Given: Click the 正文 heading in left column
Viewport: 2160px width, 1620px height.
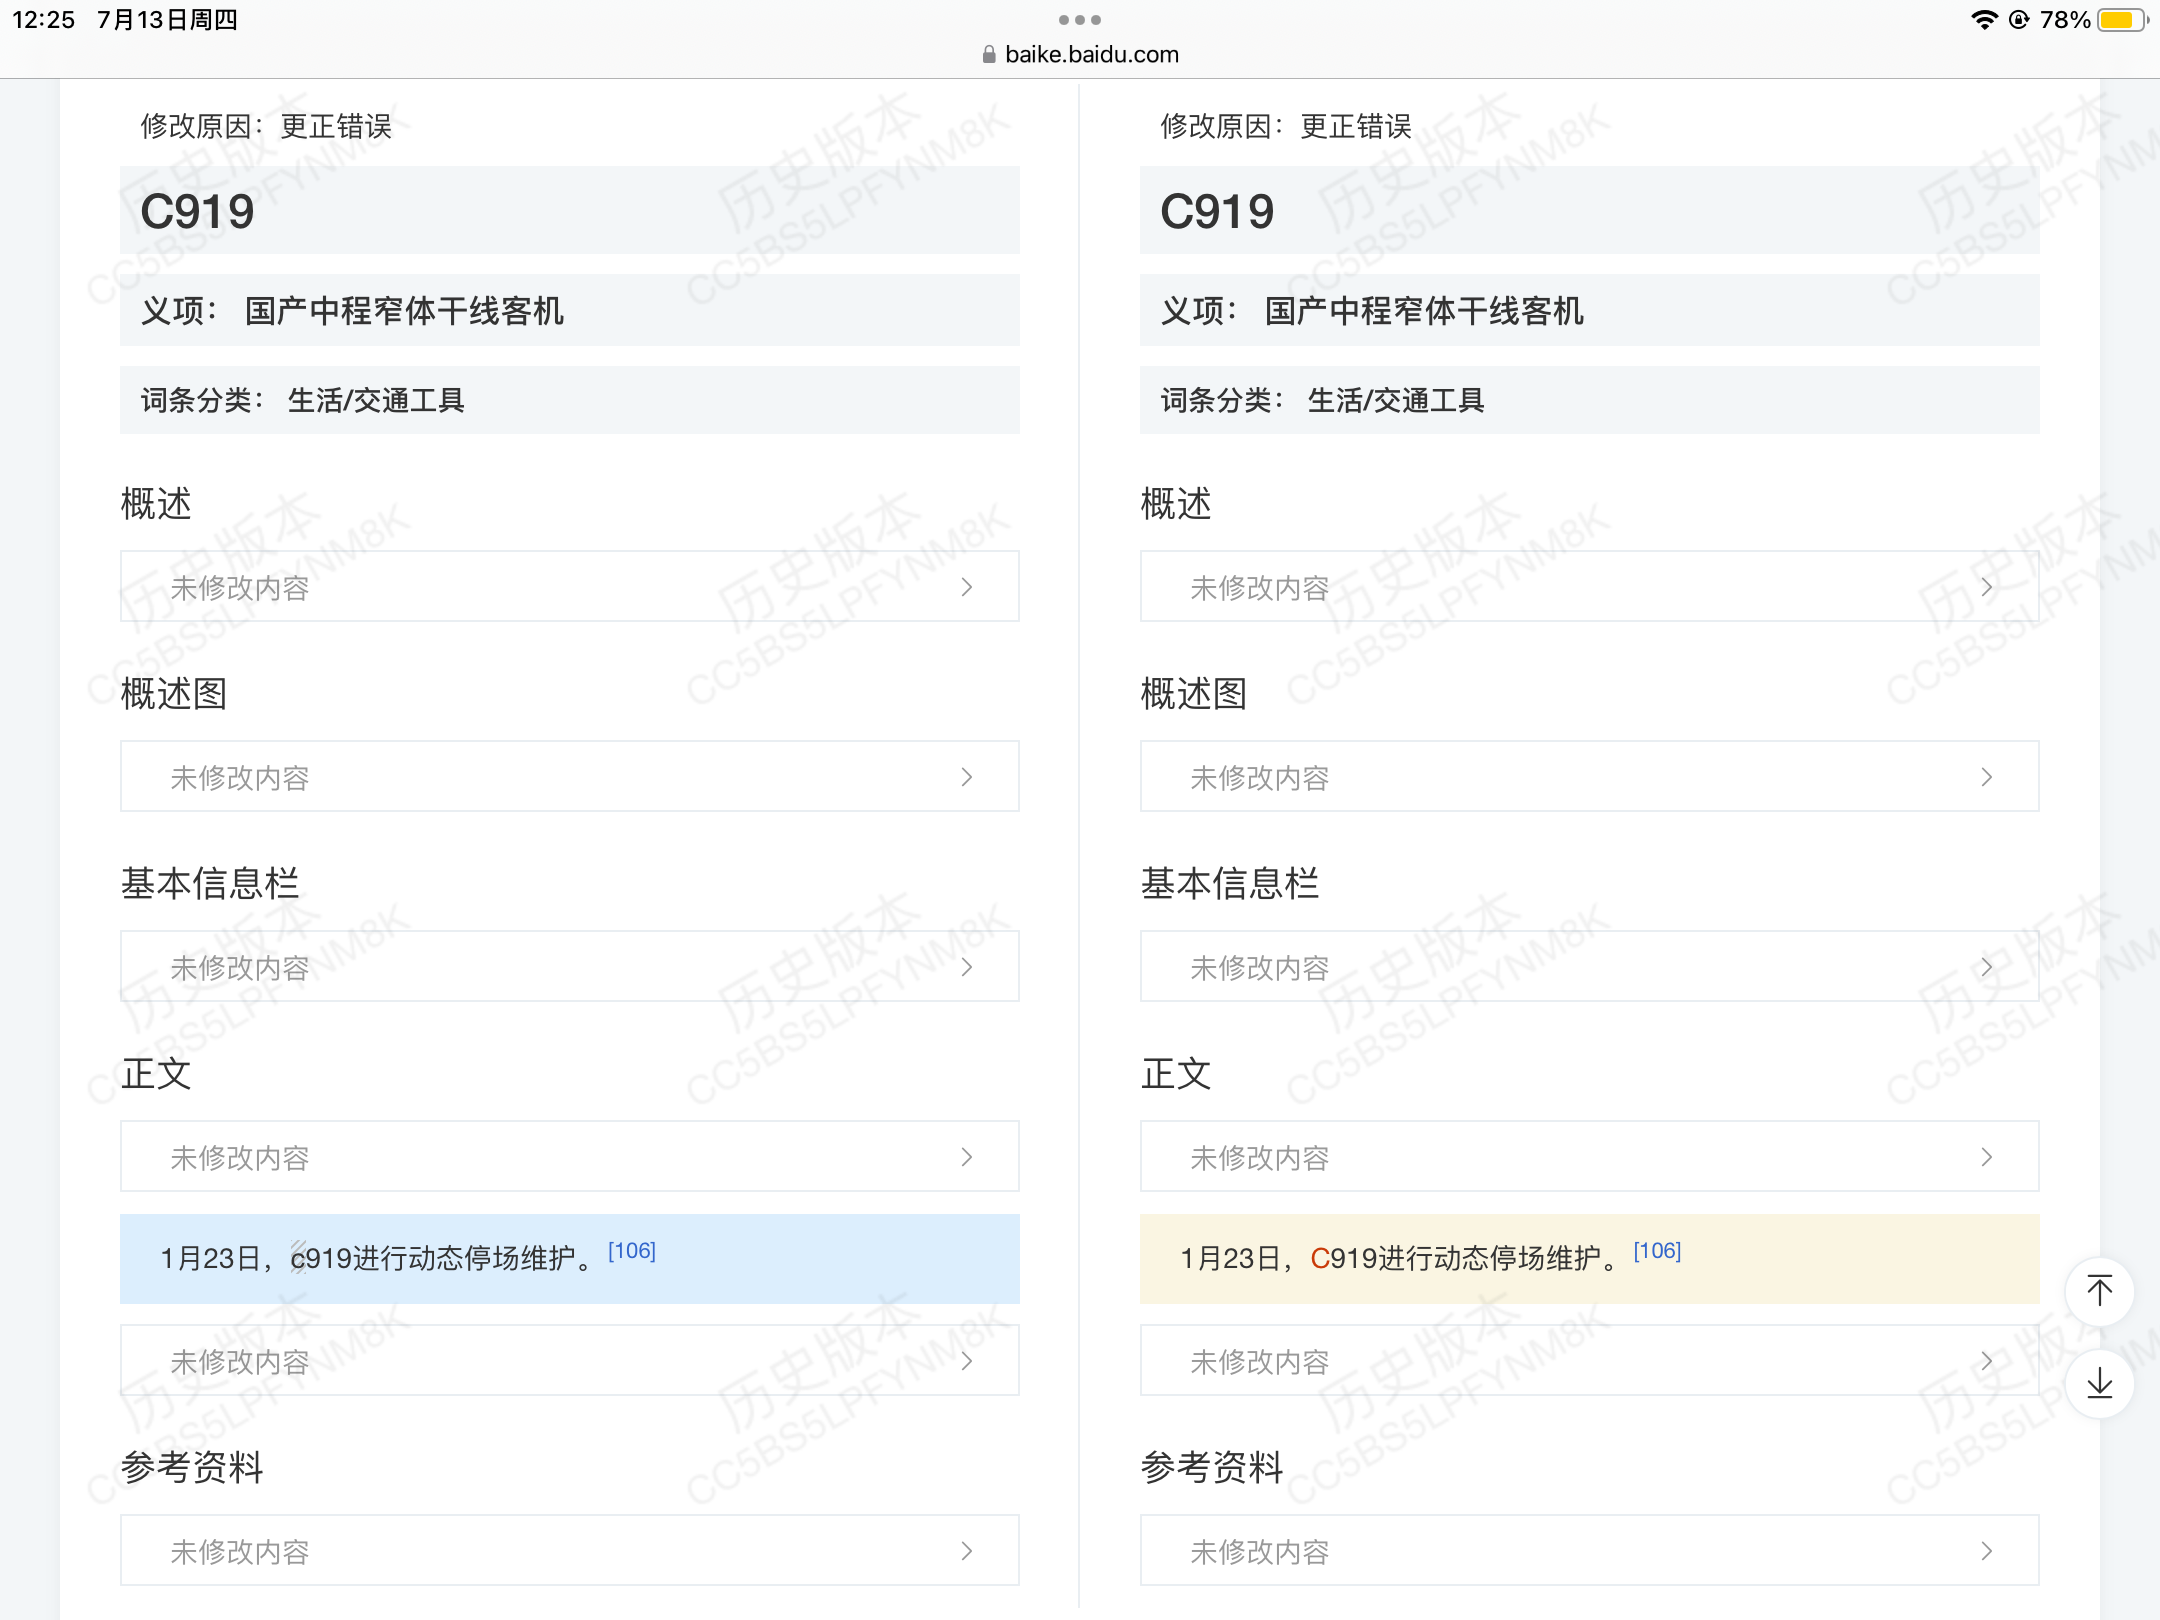Looking at the screenshot, I should point(156,1074).
